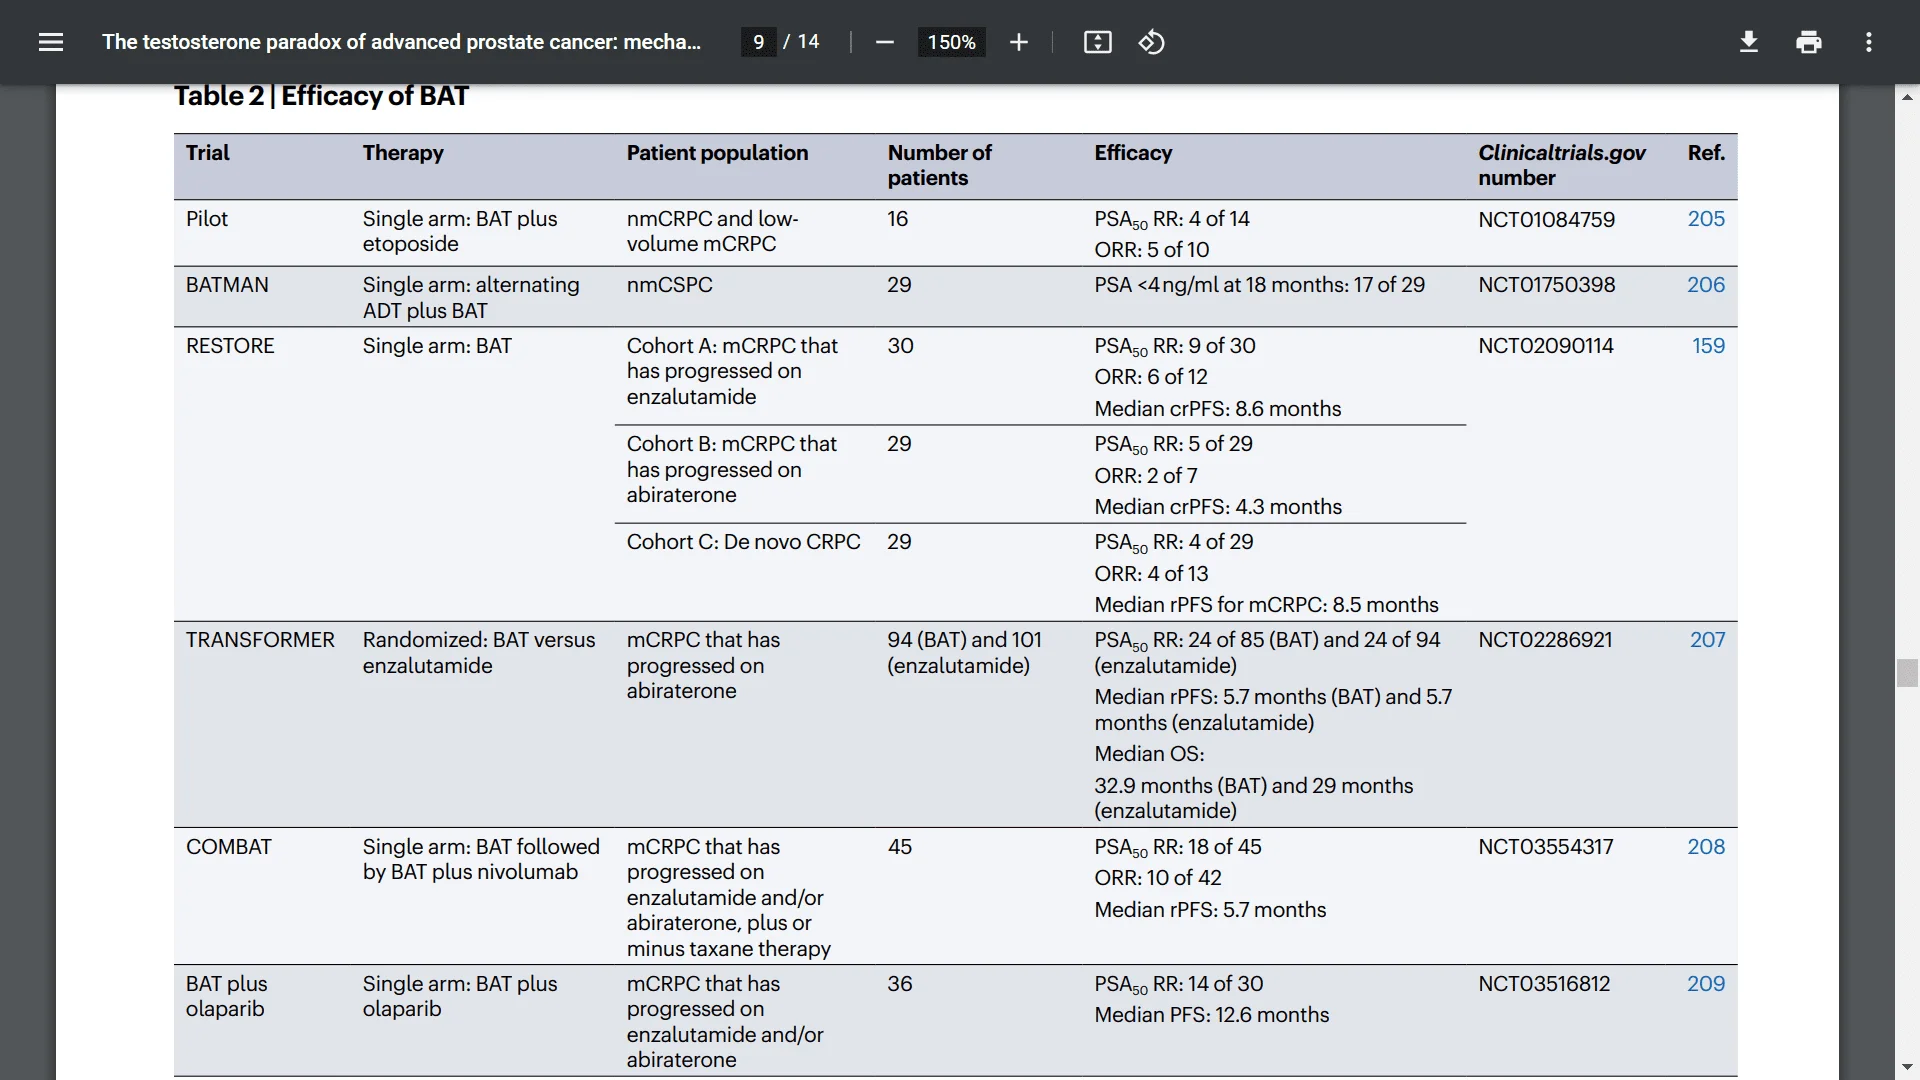
Task: Click the scrollbar up arrow
Action: click(x=1907, y=97)
